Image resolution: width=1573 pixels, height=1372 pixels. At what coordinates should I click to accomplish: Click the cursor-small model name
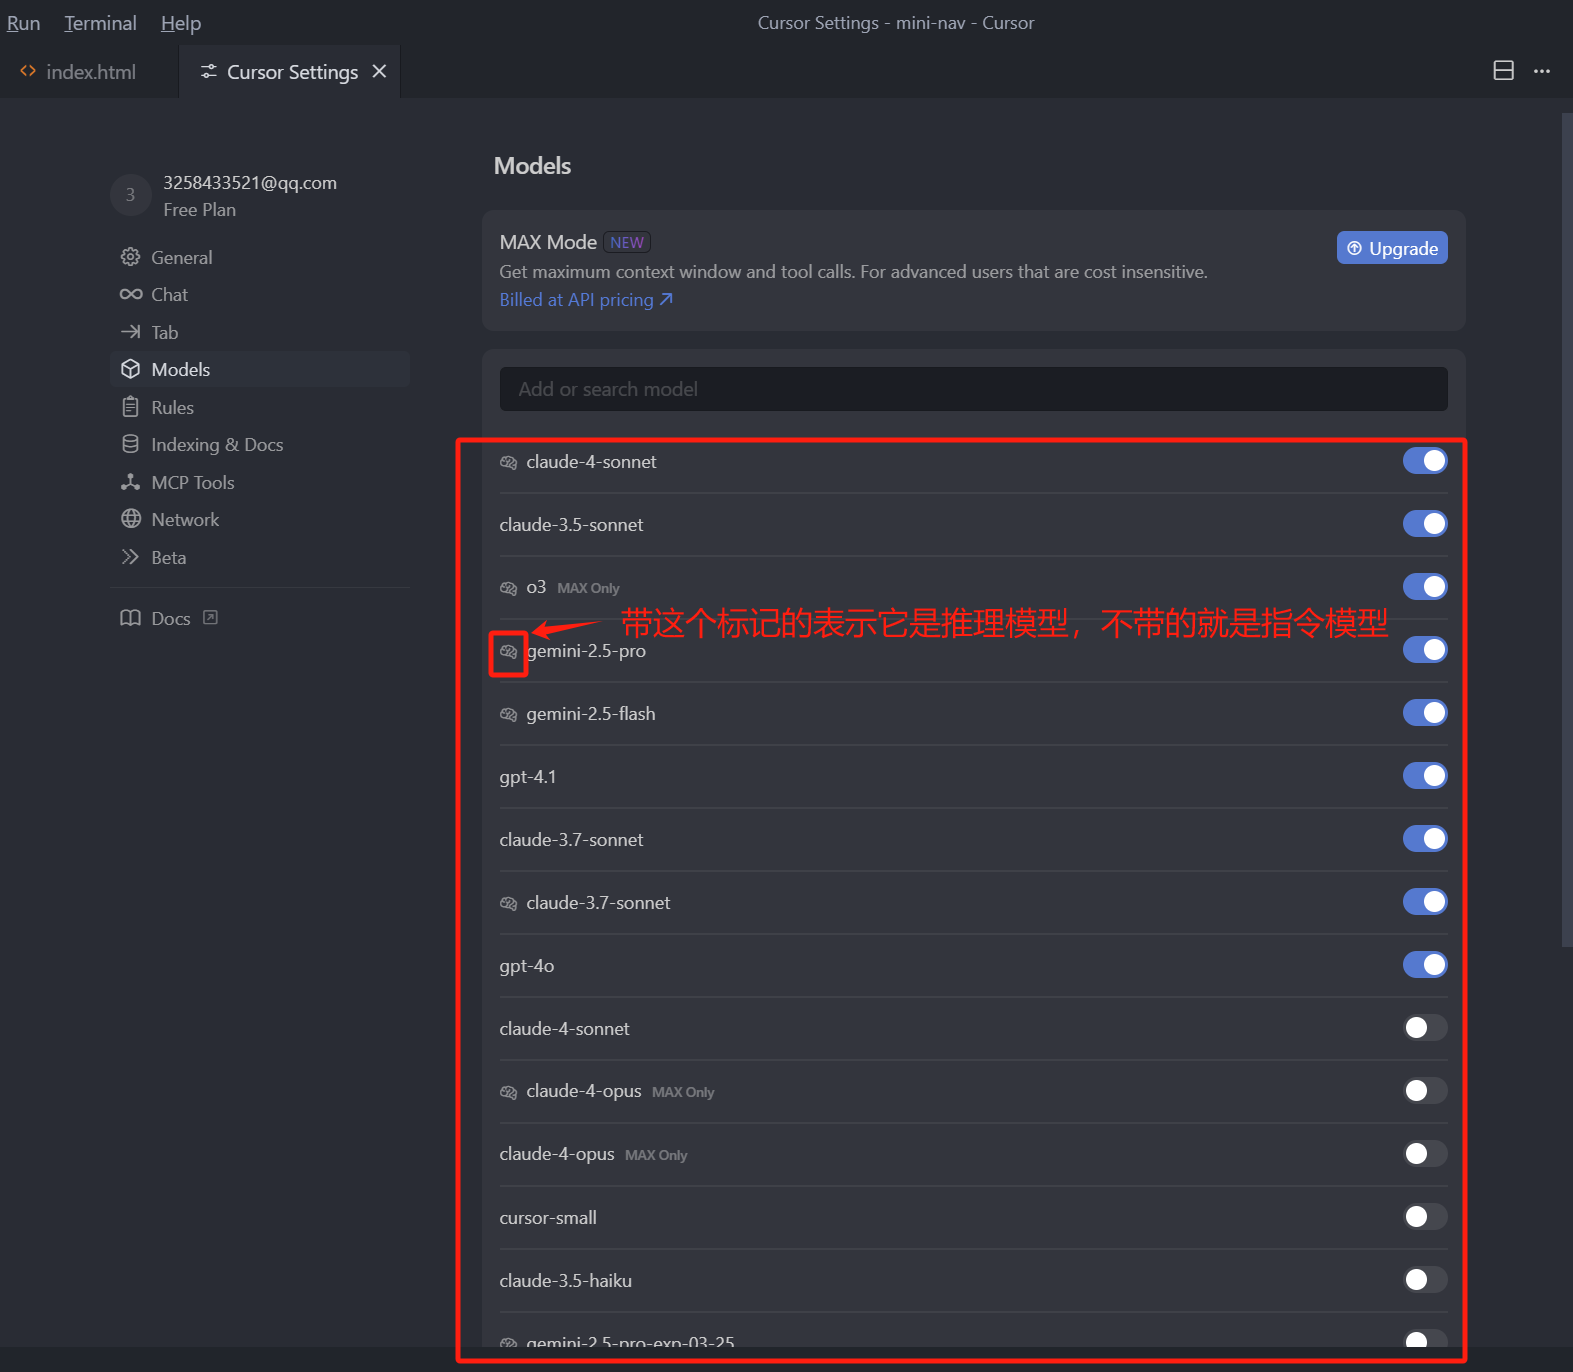[x=548, y=1218]
